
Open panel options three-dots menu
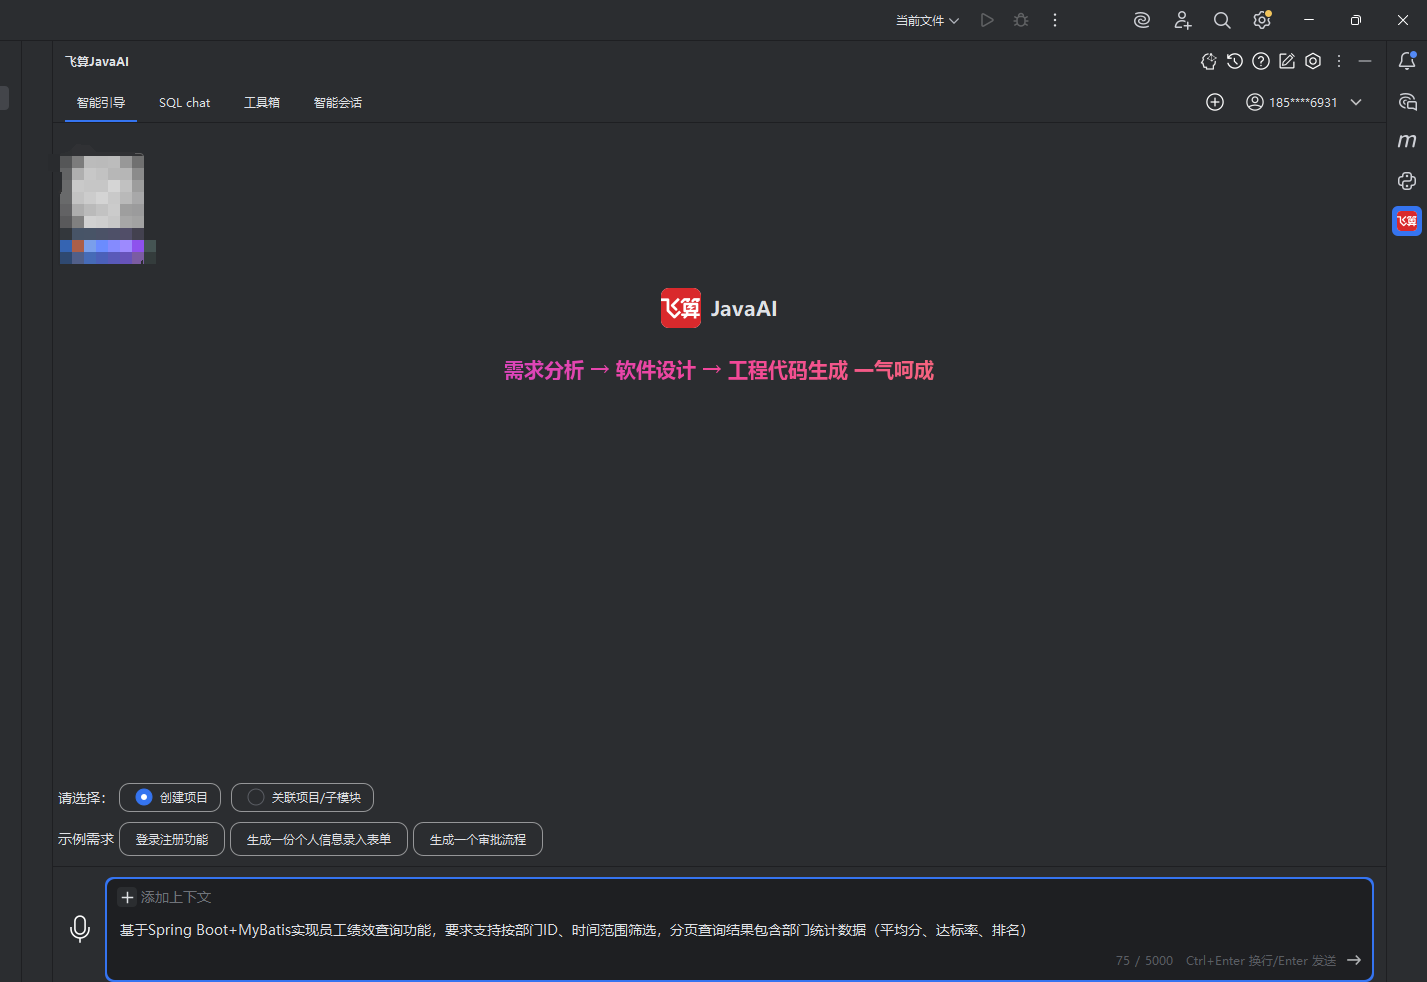[x=1339, y=61]
